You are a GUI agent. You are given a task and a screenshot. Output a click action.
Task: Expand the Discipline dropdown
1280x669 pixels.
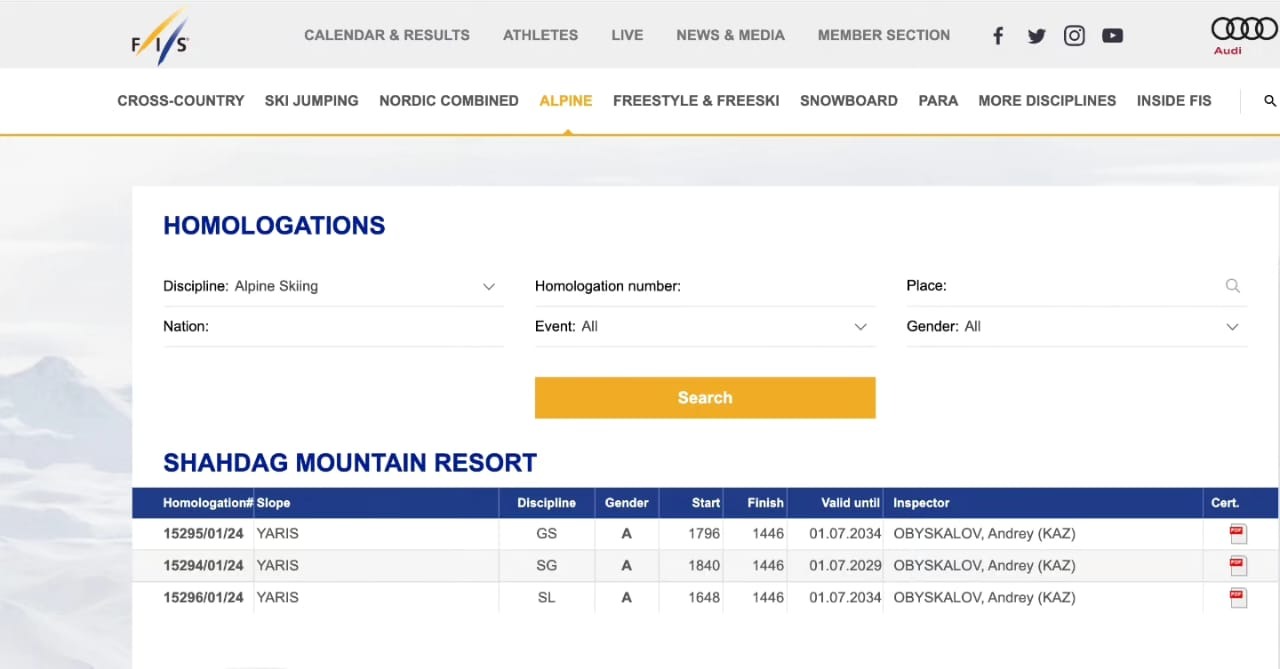pos(488,287)
